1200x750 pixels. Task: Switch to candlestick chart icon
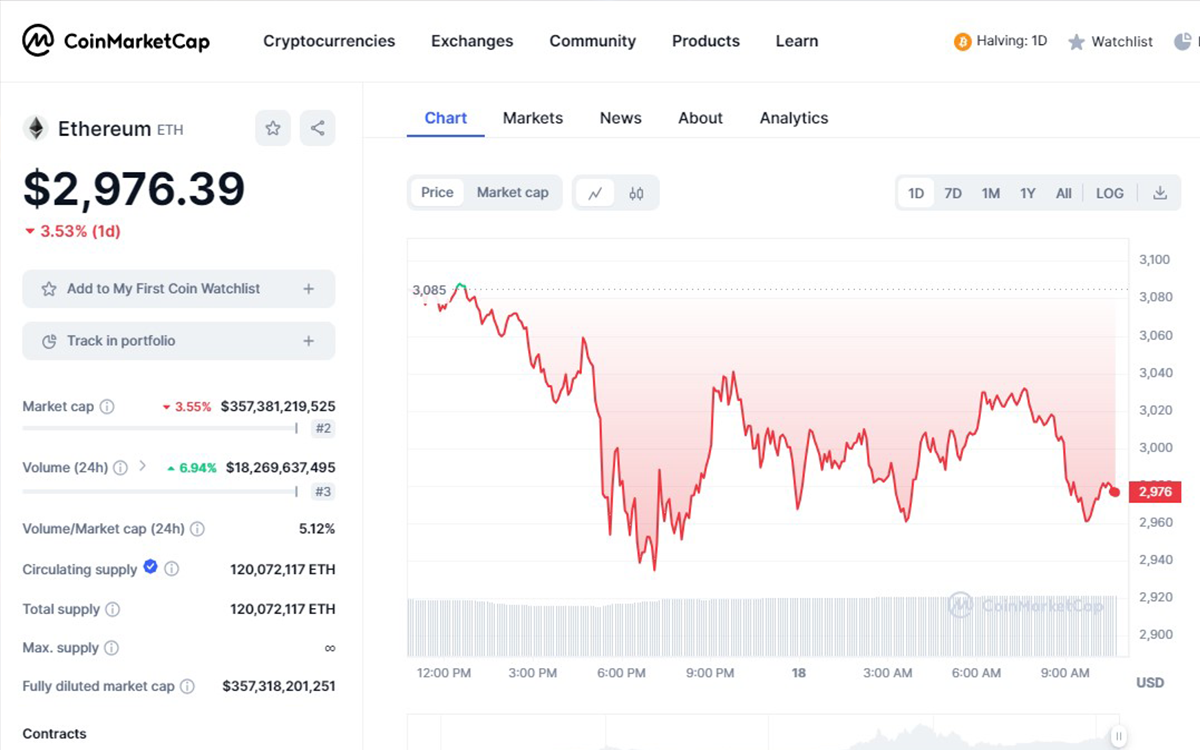click(636, 193)
